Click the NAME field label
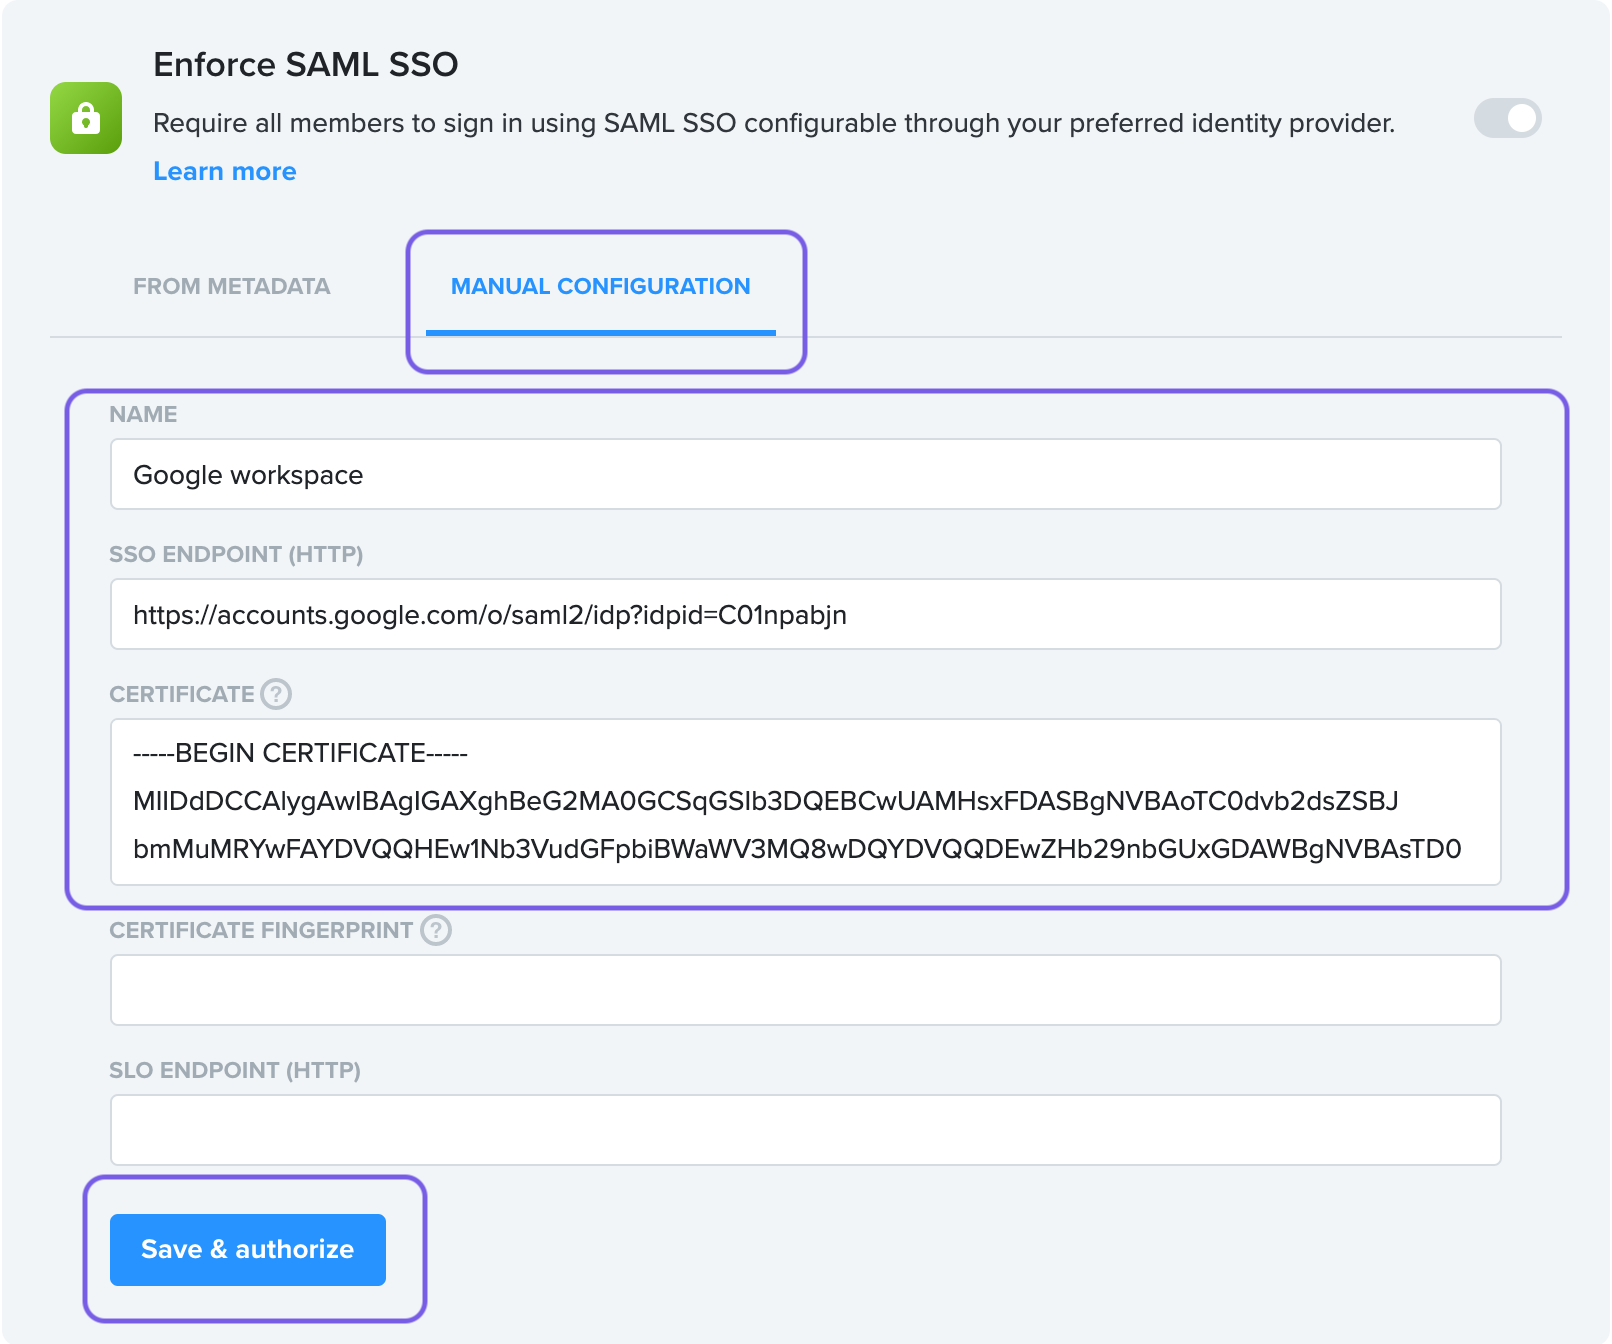 143,414
